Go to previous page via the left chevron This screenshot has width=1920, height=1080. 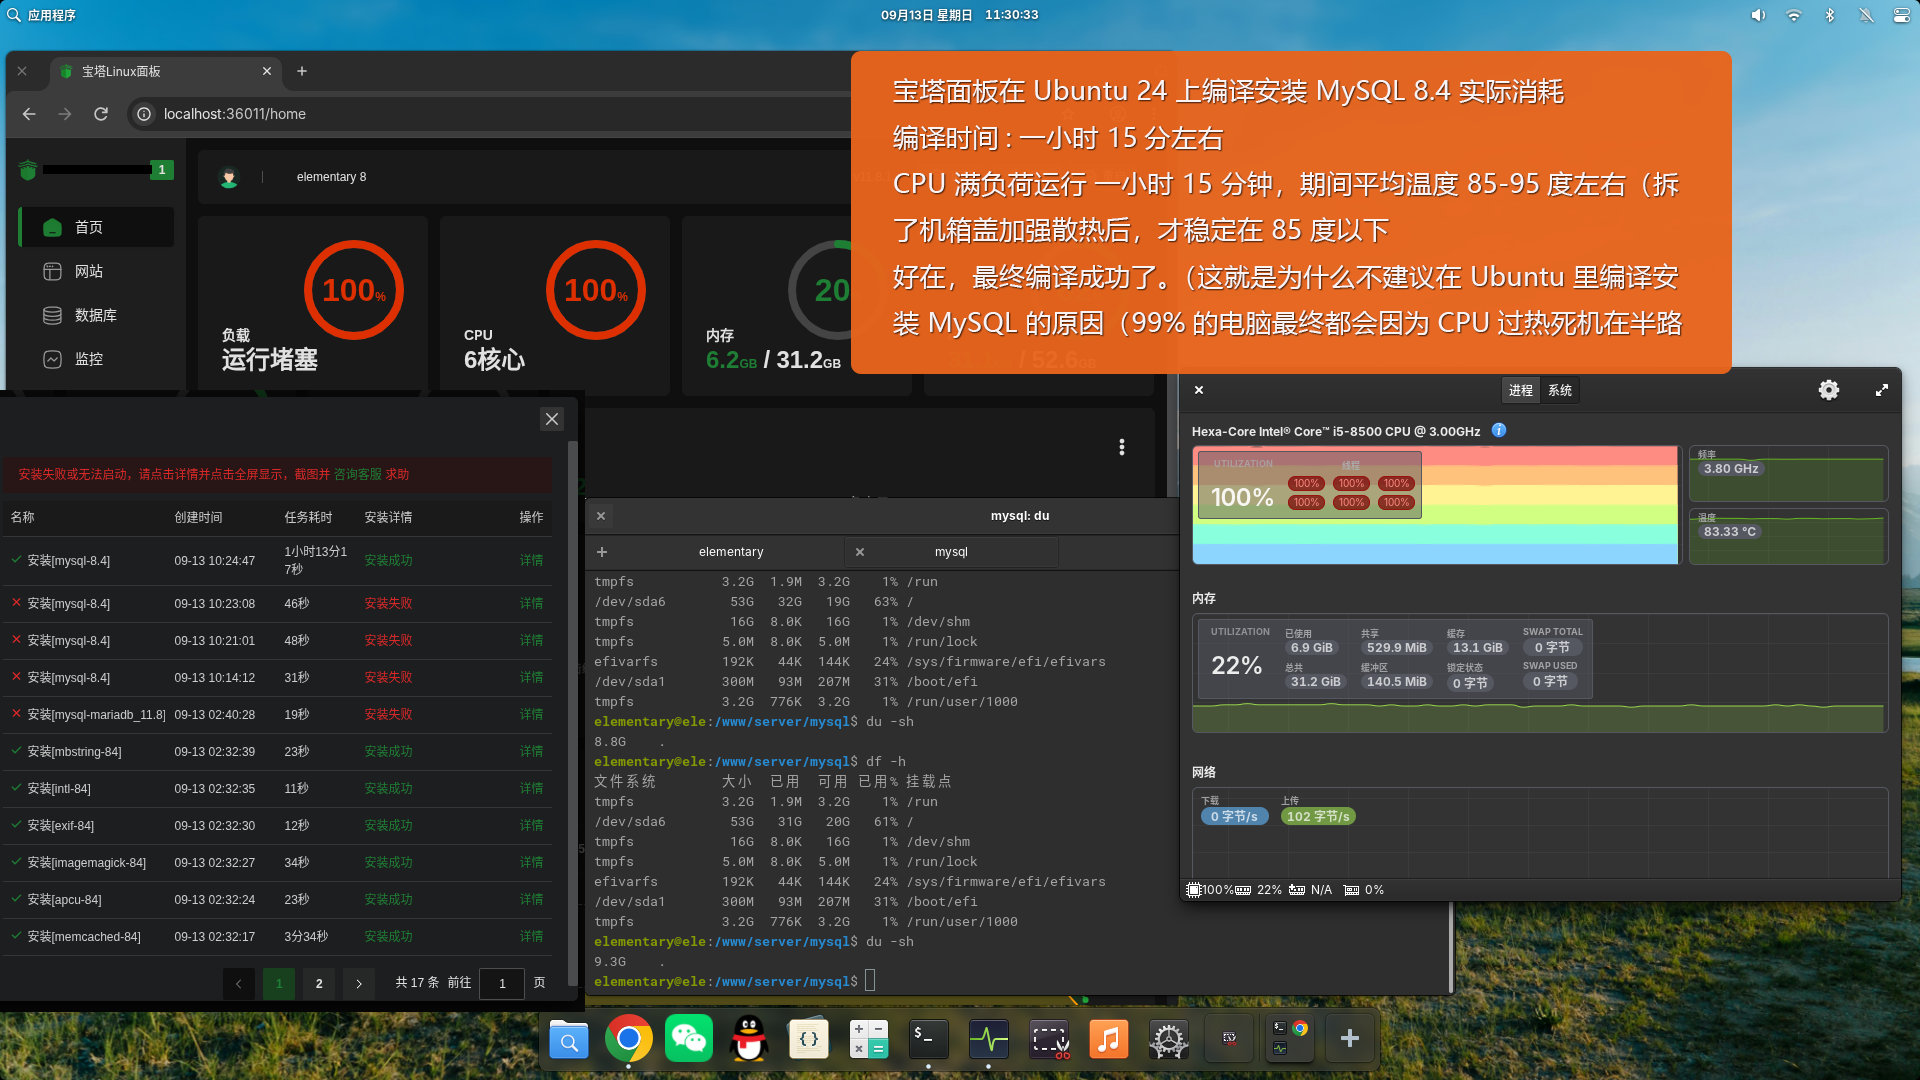click(x=239, y=983)
